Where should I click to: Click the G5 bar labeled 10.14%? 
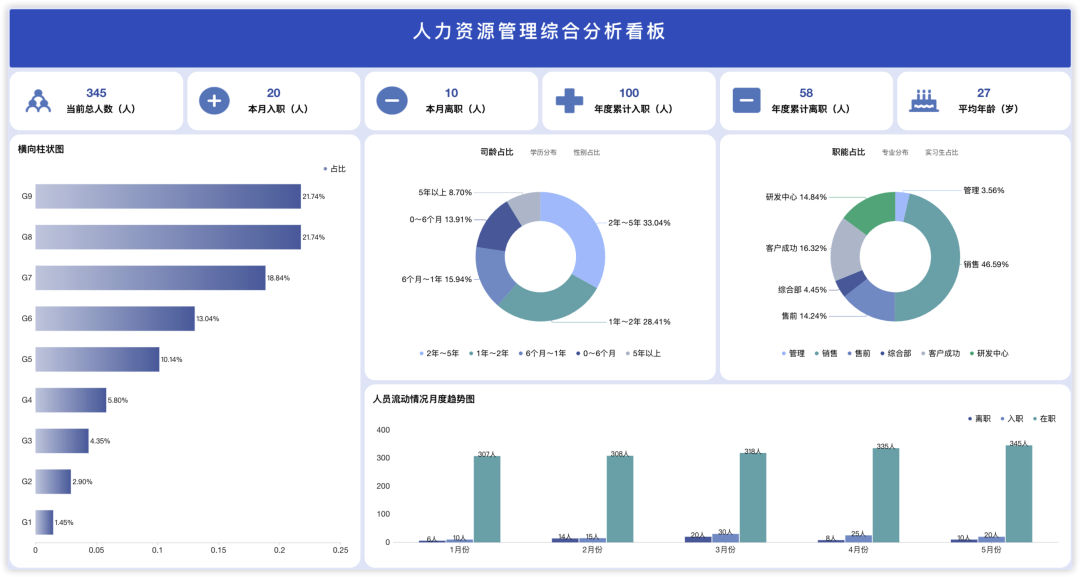tap(97, 359)
